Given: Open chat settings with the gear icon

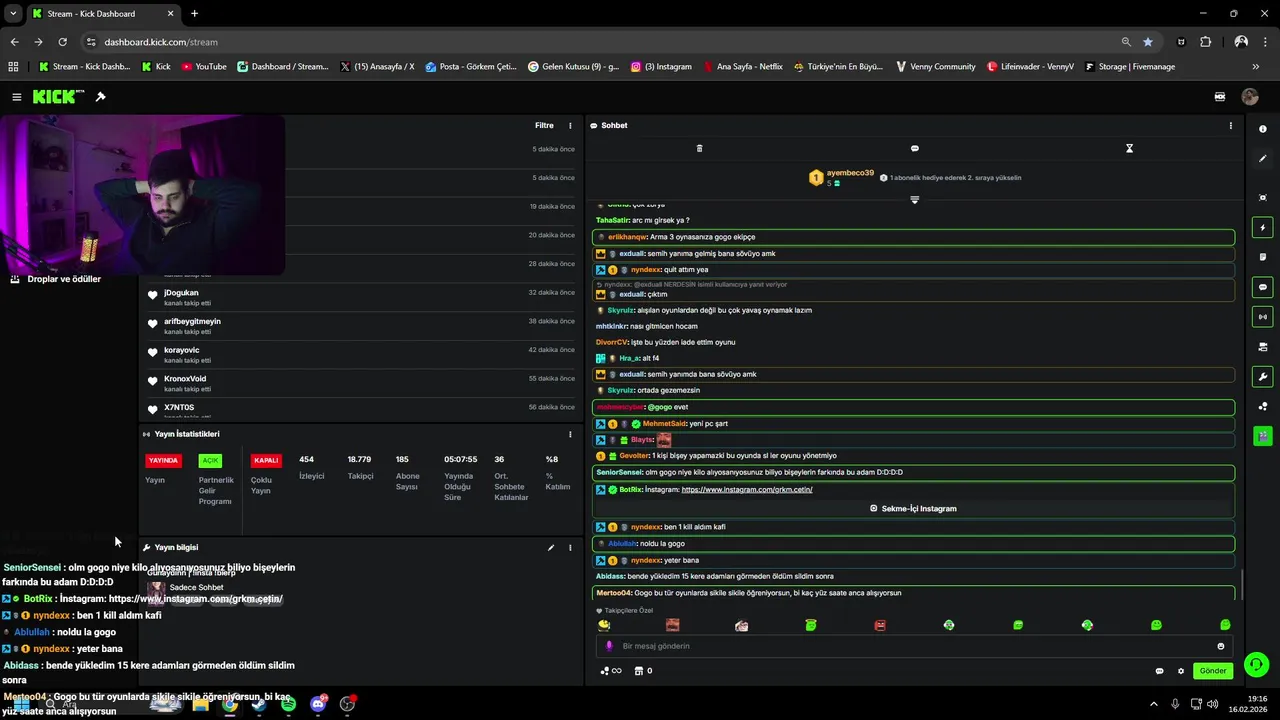Looking at the screenshot, I should [x=1181, y=671].
